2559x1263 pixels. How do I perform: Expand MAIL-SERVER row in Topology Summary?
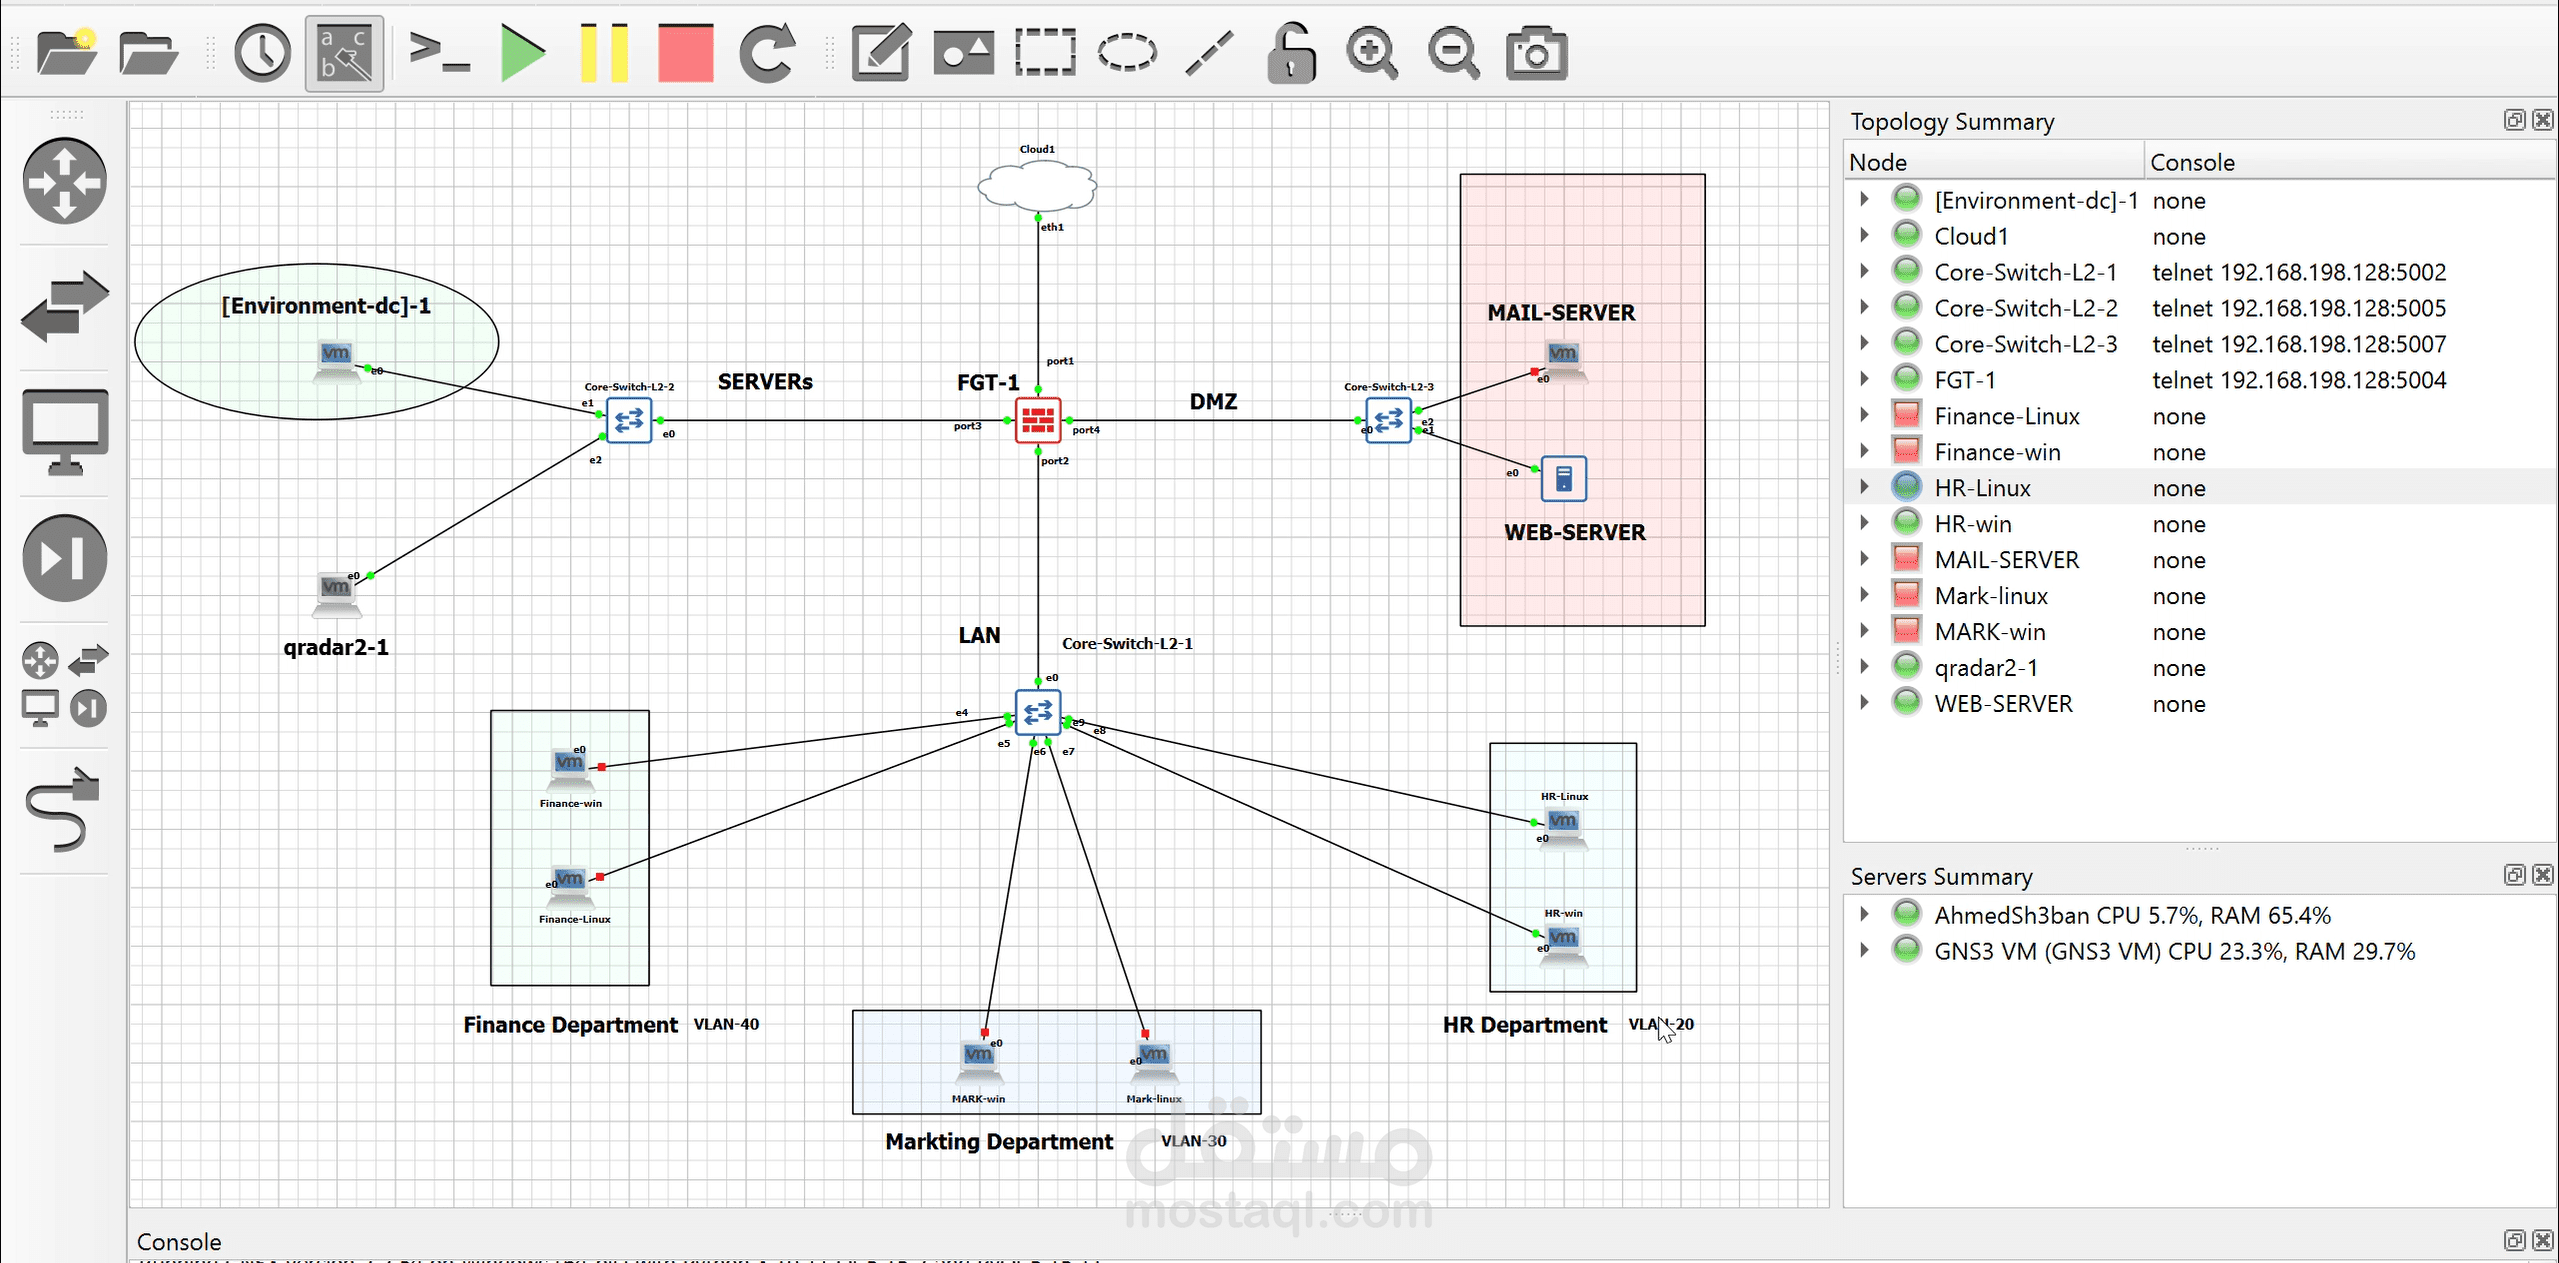pyautogui.click(x=1864, y=559)
